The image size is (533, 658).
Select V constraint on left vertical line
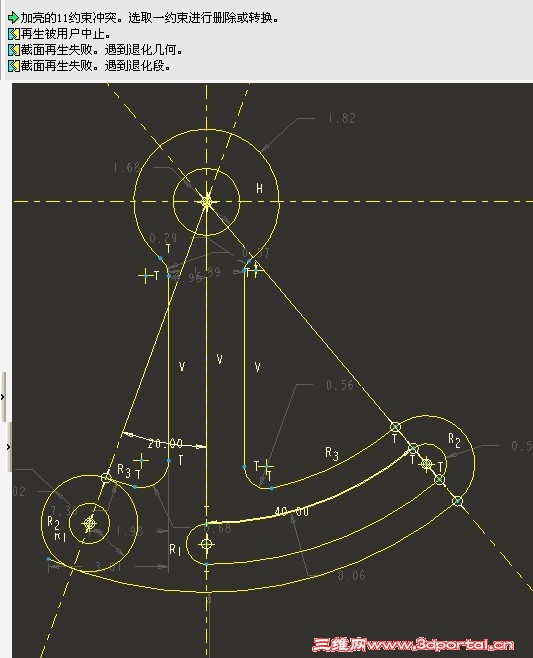coord(182,367)
